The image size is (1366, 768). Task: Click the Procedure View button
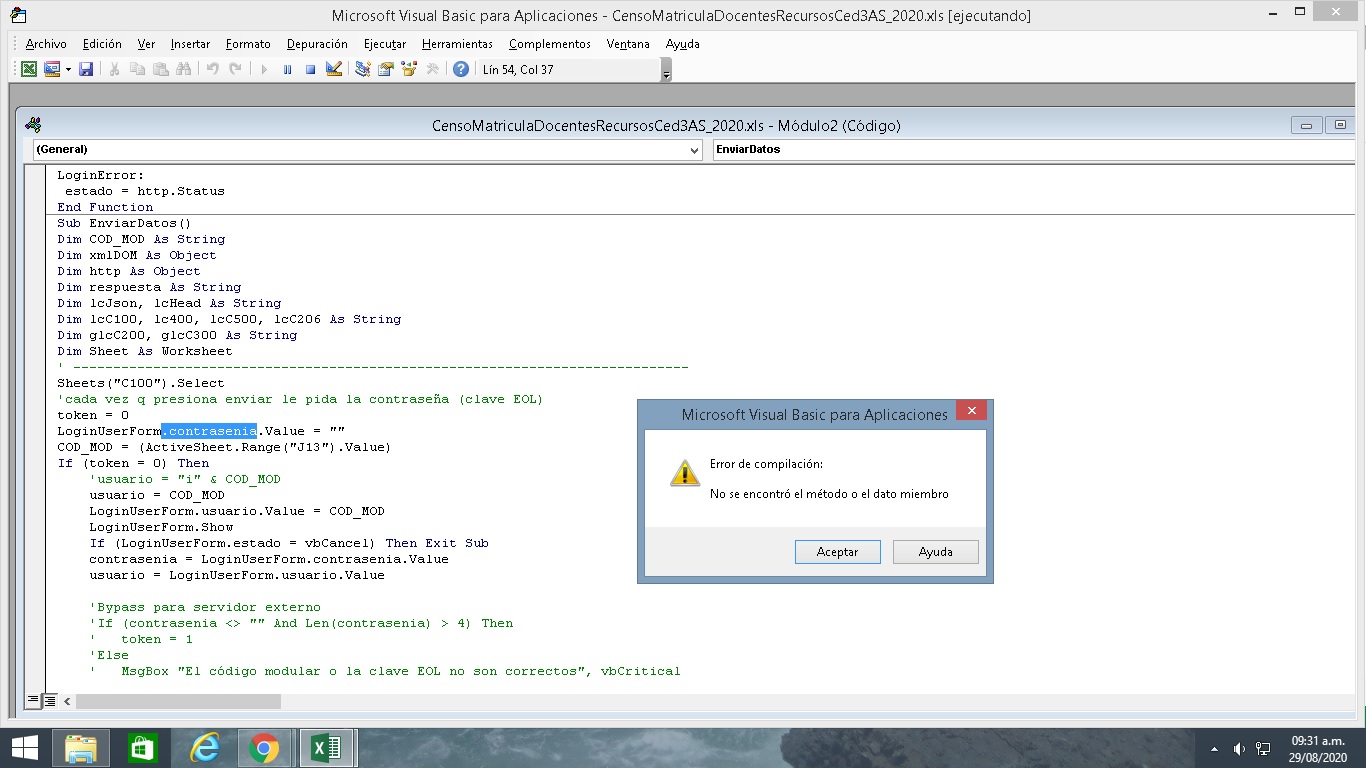point(33,701)
